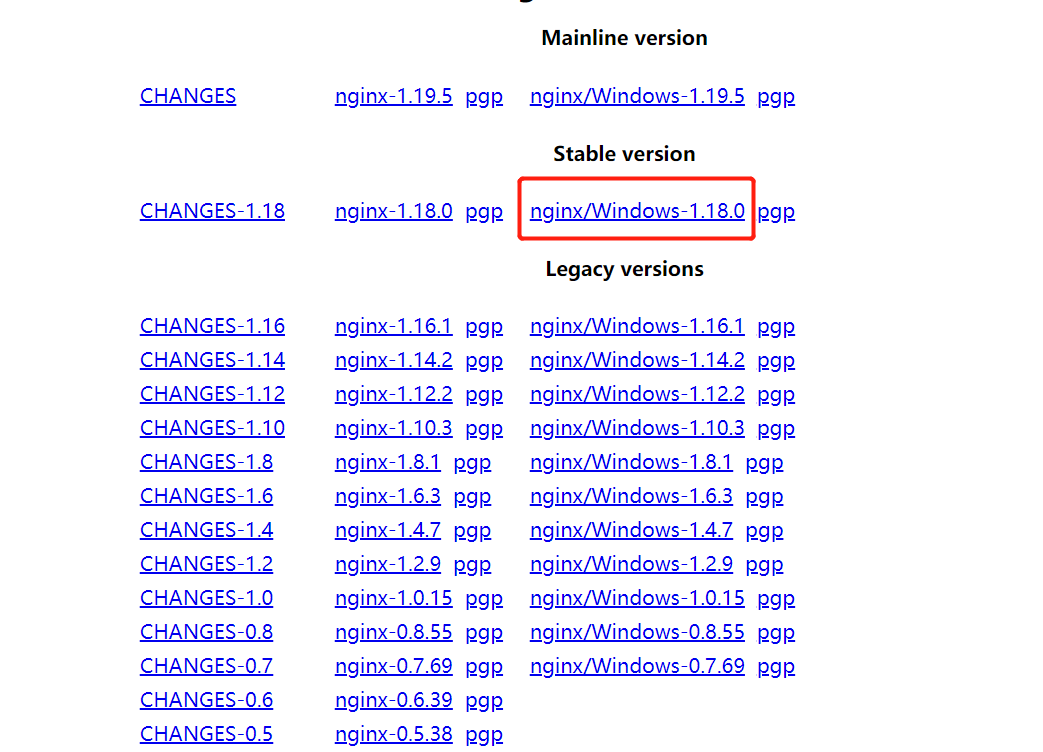The width and height of the screenshot is (1043, 752).
Task: Download nginx/Windows-0.8.55 build
Action: [637, 632]
